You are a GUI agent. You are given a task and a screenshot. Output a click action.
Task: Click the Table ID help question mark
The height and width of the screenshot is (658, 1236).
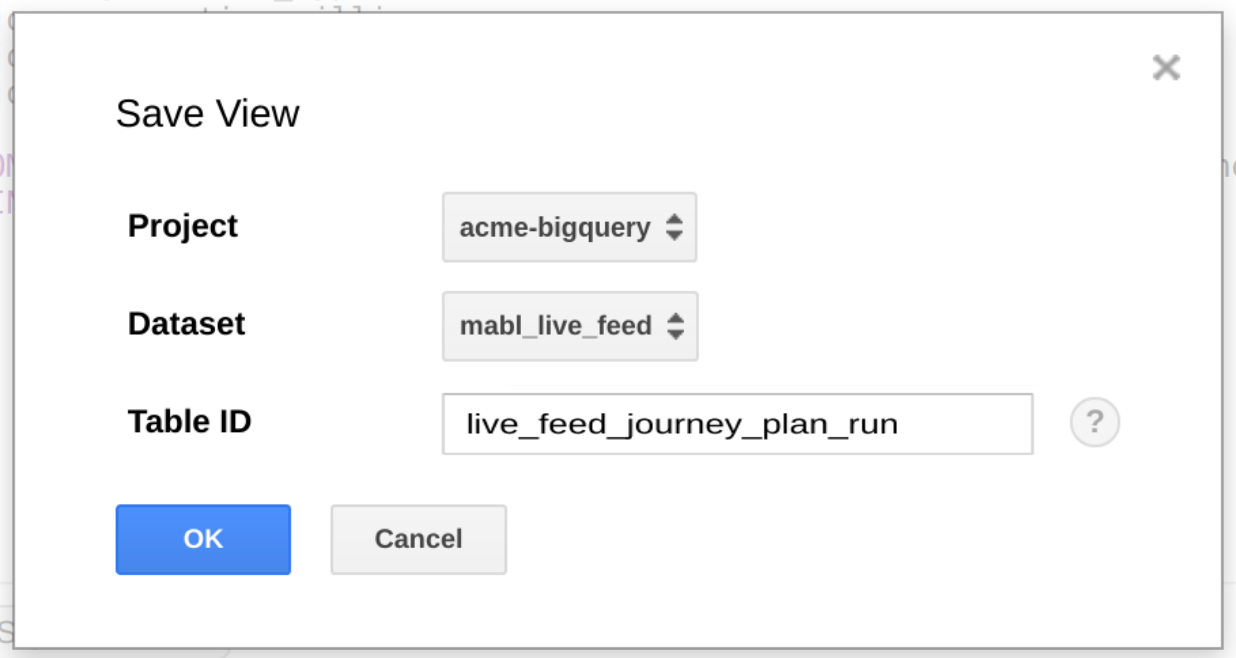(x=1095, y=423)
